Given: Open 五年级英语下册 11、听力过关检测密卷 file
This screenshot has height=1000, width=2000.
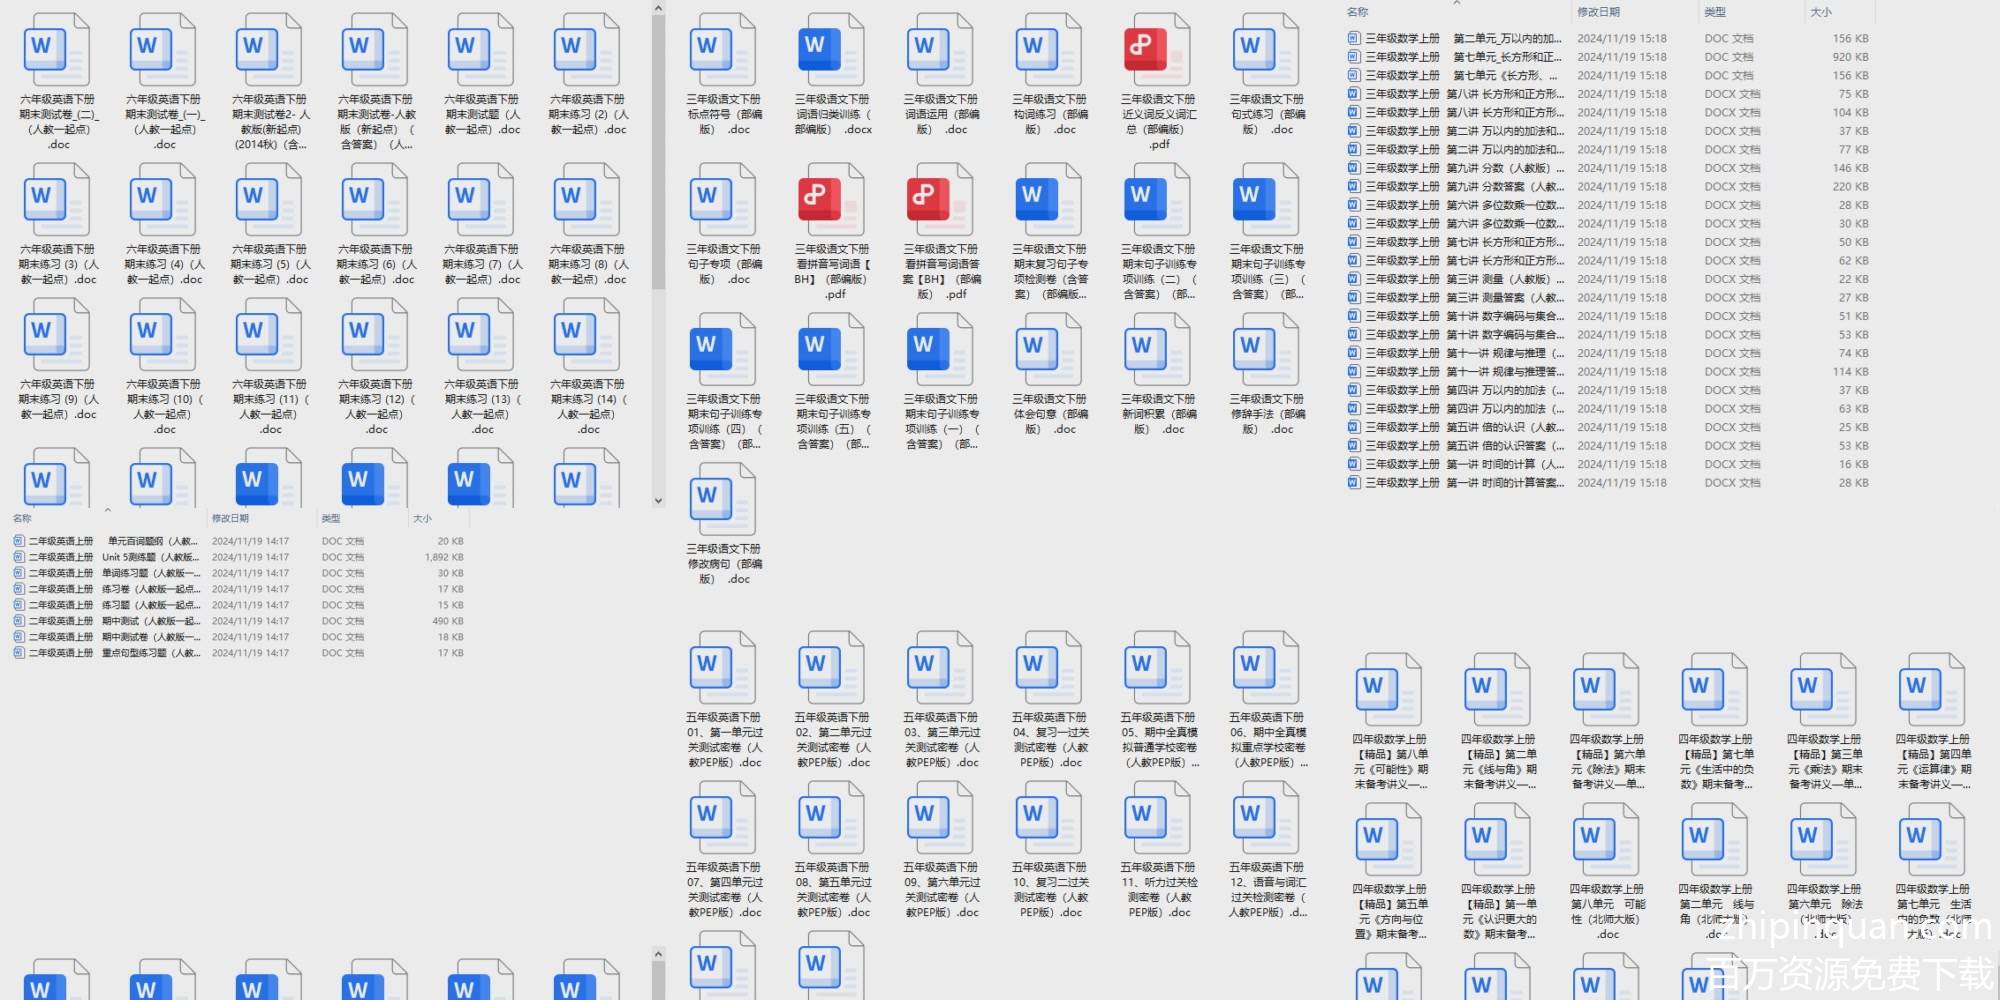Looking at the screenshot, I should click(1158, 820).
